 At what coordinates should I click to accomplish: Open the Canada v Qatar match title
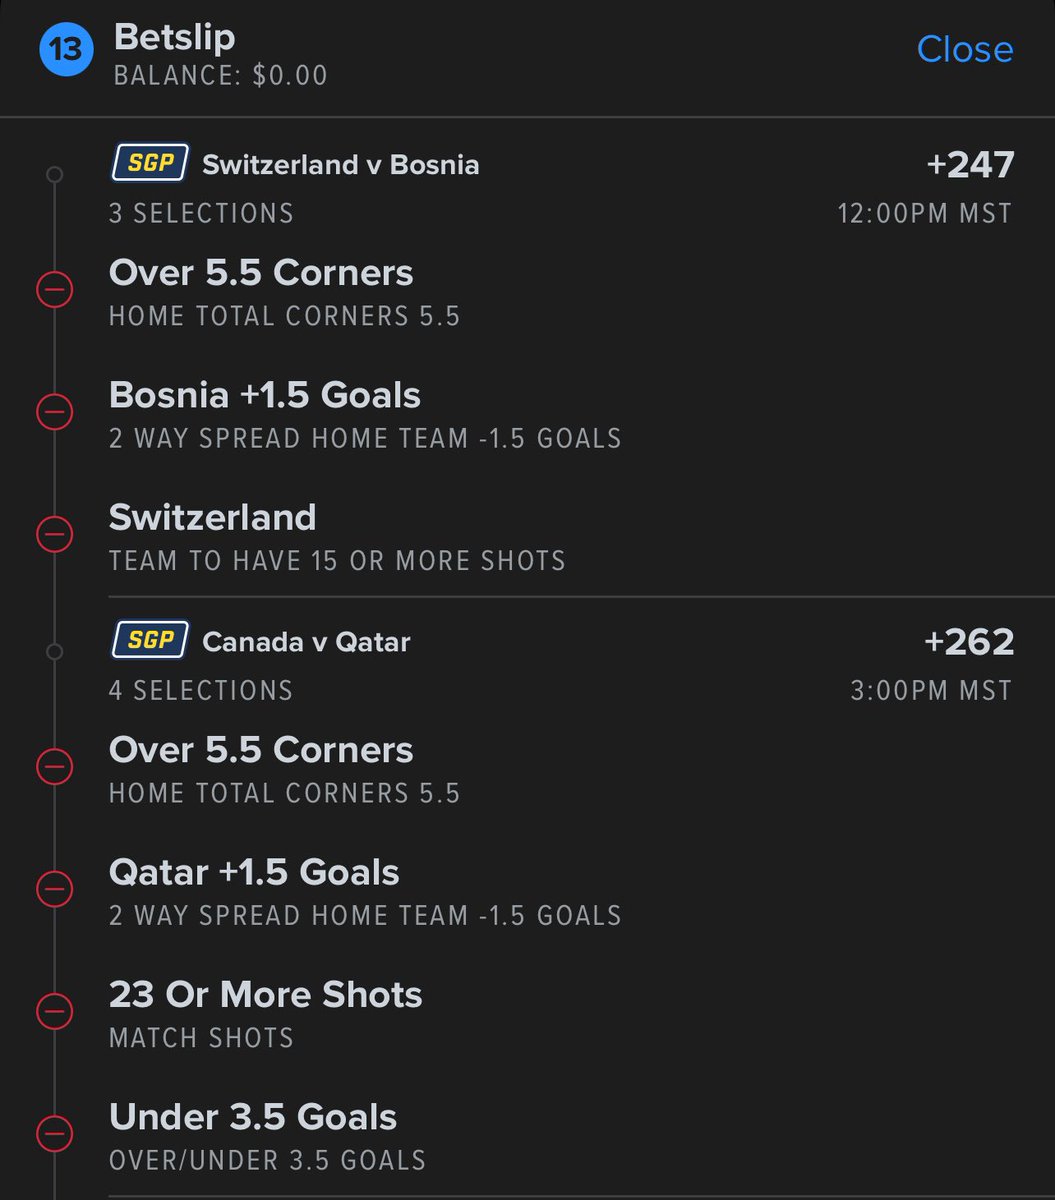click(306, 642)
